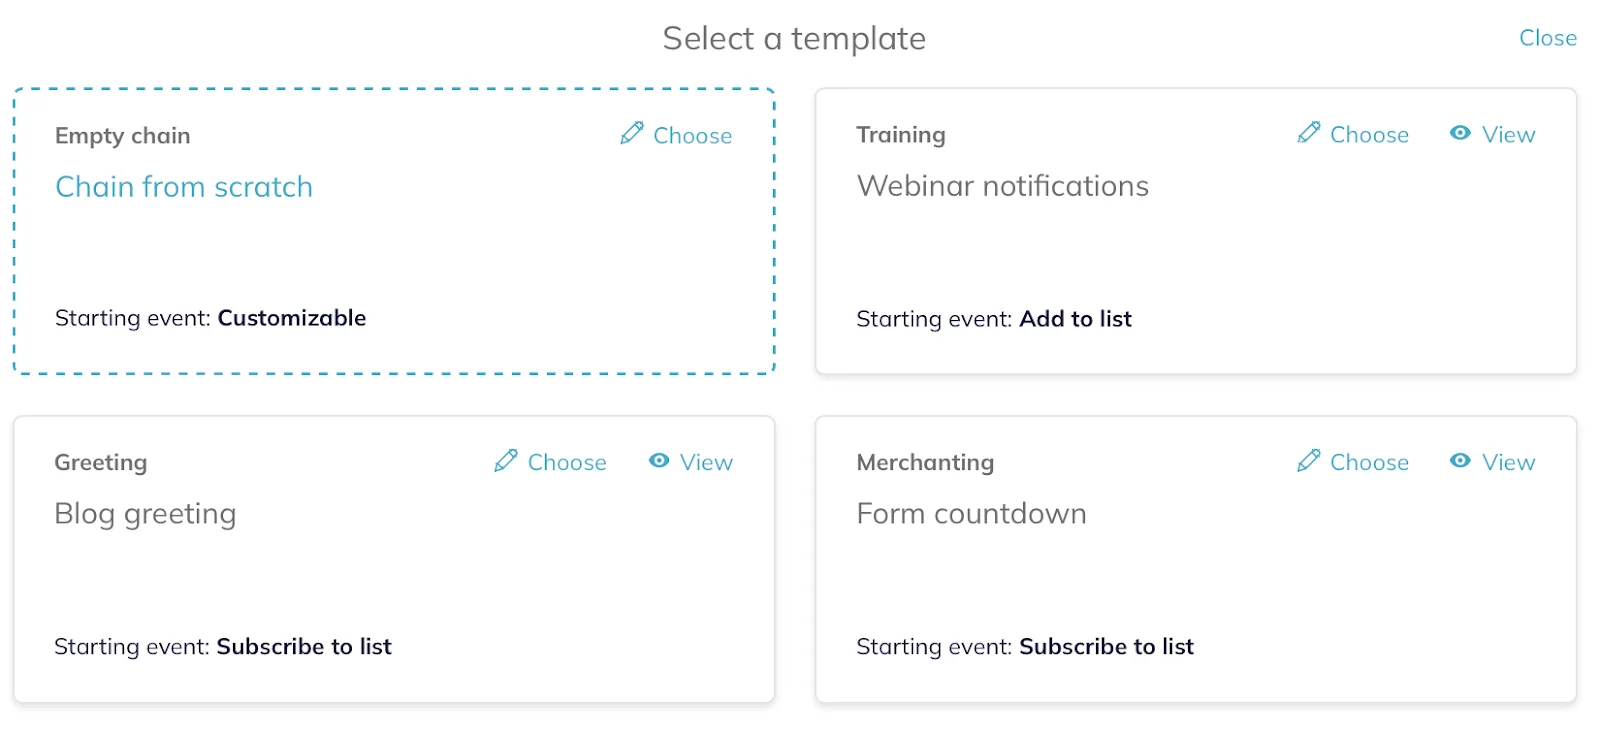The image size is (1600, 729).
Task: Click the pencil icon on Empty chain card
Action: [x=631, y=133]
